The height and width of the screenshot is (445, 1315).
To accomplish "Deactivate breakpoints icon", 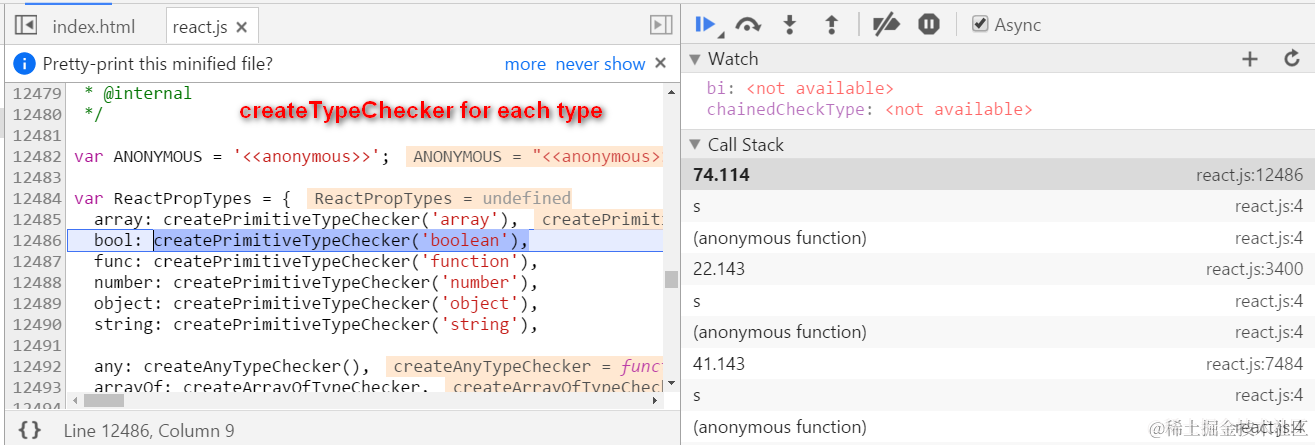I will coord(886,25).
